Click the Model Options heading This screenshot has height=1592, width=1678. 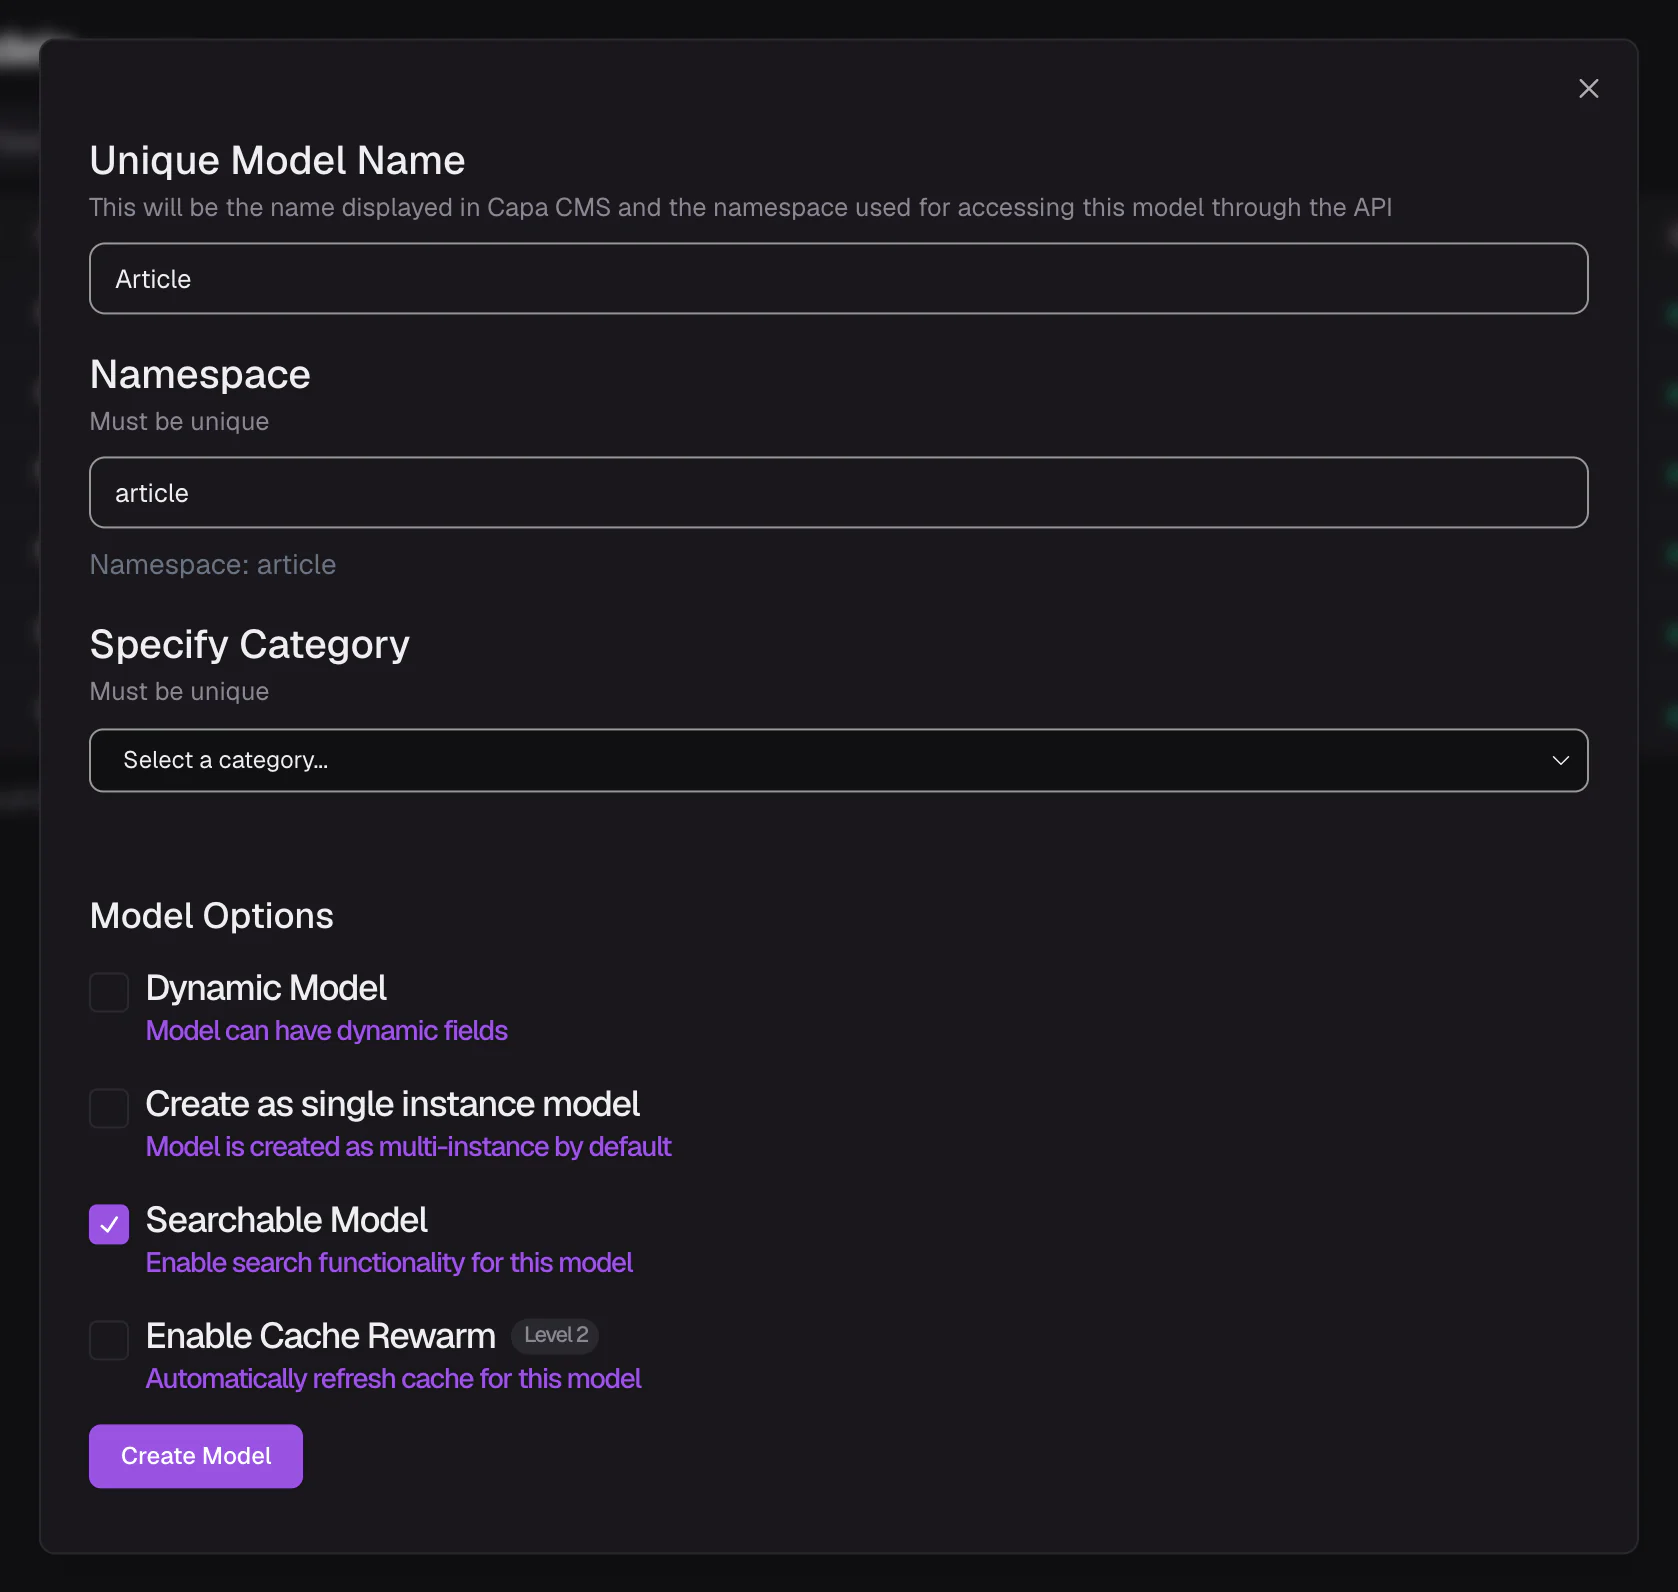click(x=212, y=916)
